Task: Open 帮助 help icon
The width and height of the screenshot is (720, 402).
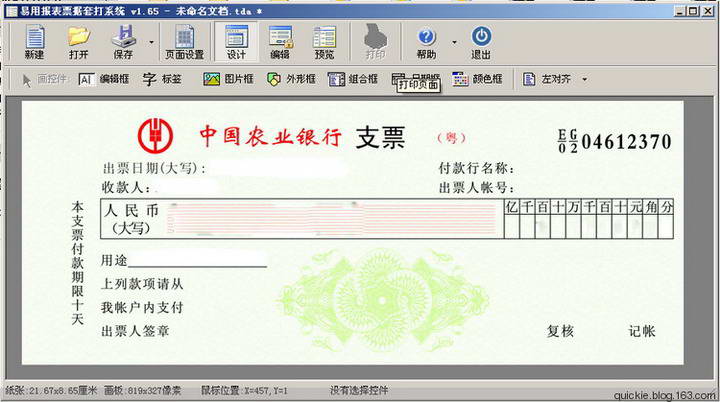Action: (x=426, y=42)
